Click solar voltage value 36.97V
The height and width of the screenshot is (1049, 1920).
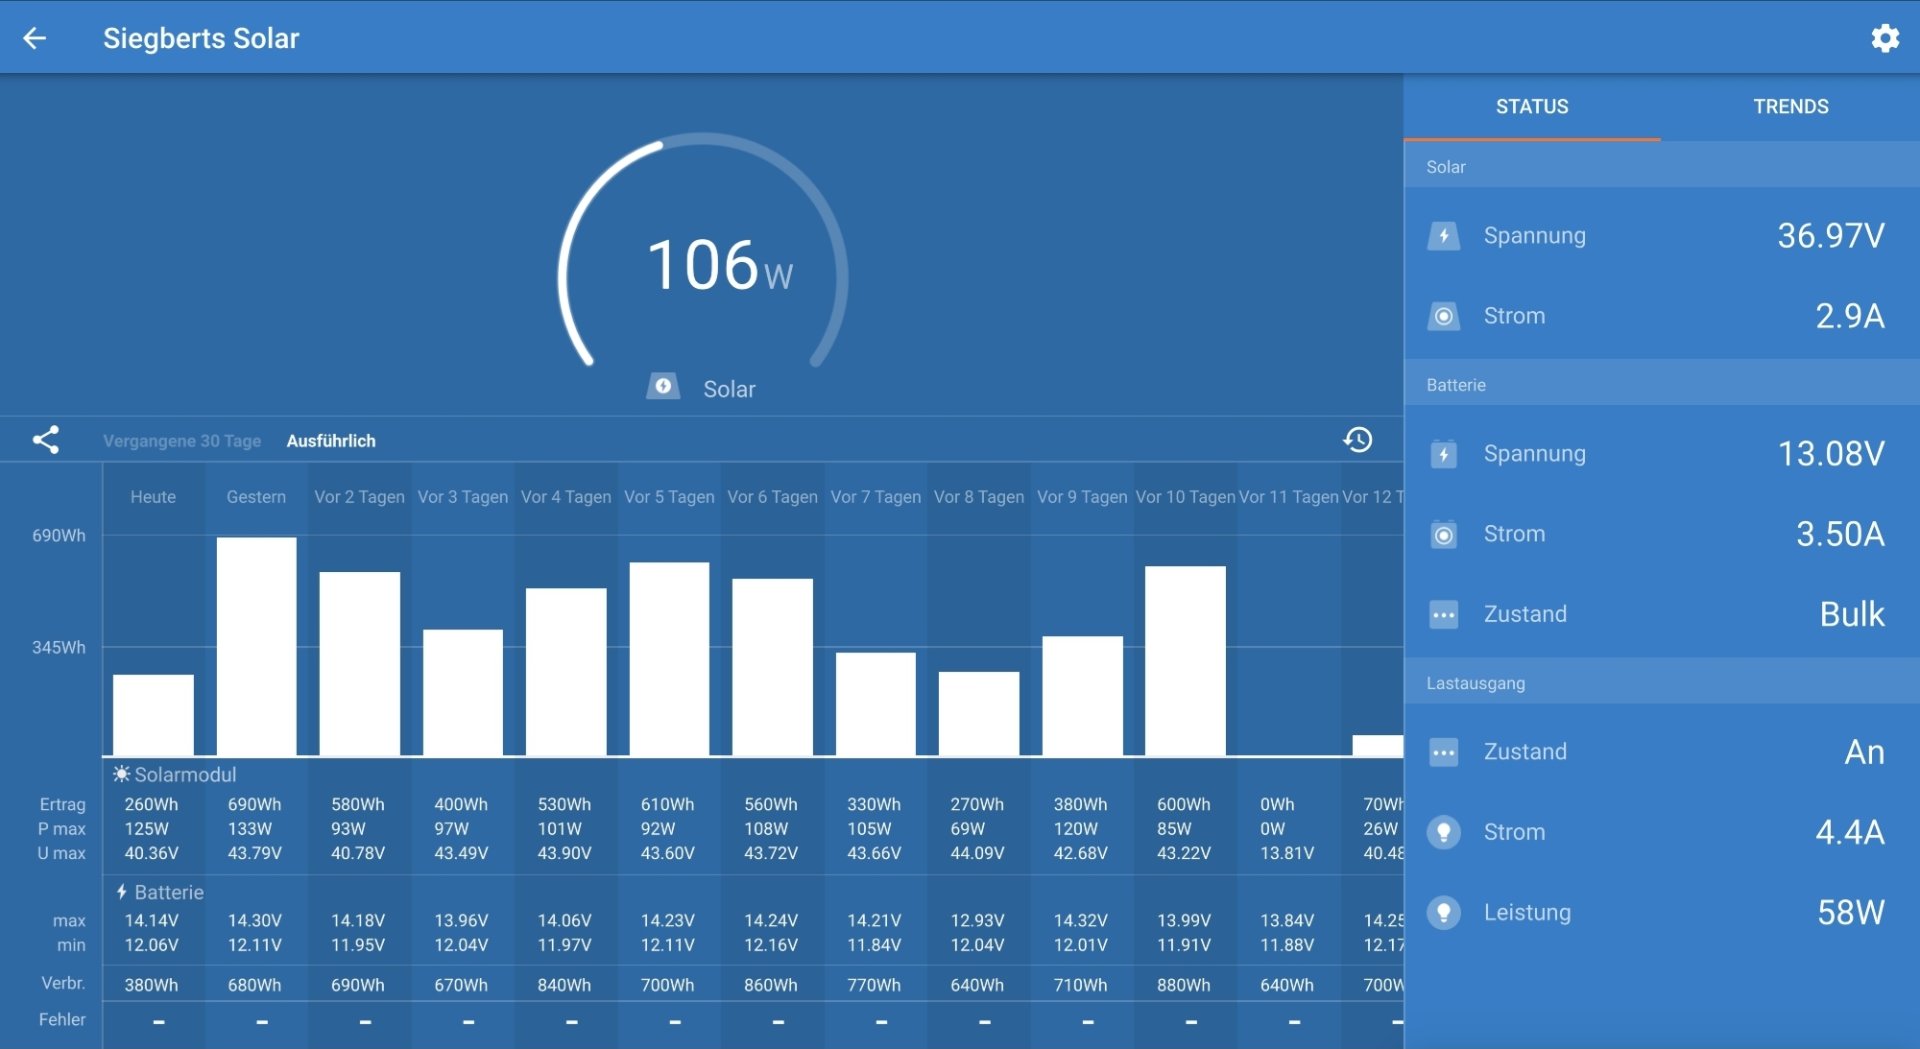tap(1830, 236)
